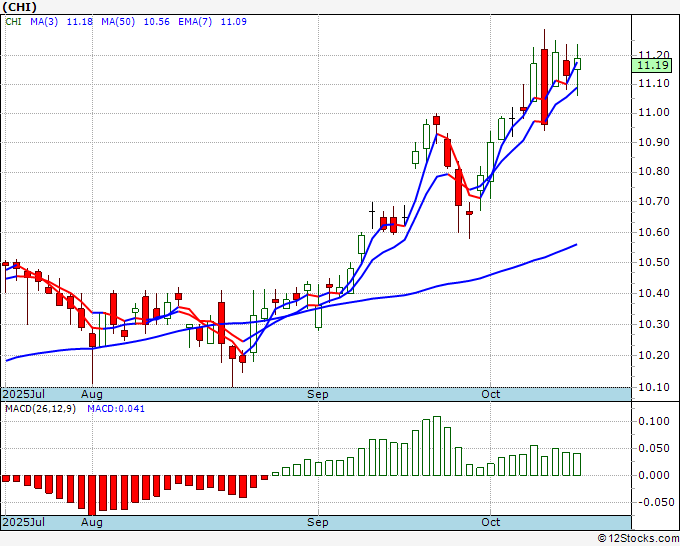Click the 10.60 price axis label
The width and height of the screenshot is (680, 546).
tap(654, 232)
